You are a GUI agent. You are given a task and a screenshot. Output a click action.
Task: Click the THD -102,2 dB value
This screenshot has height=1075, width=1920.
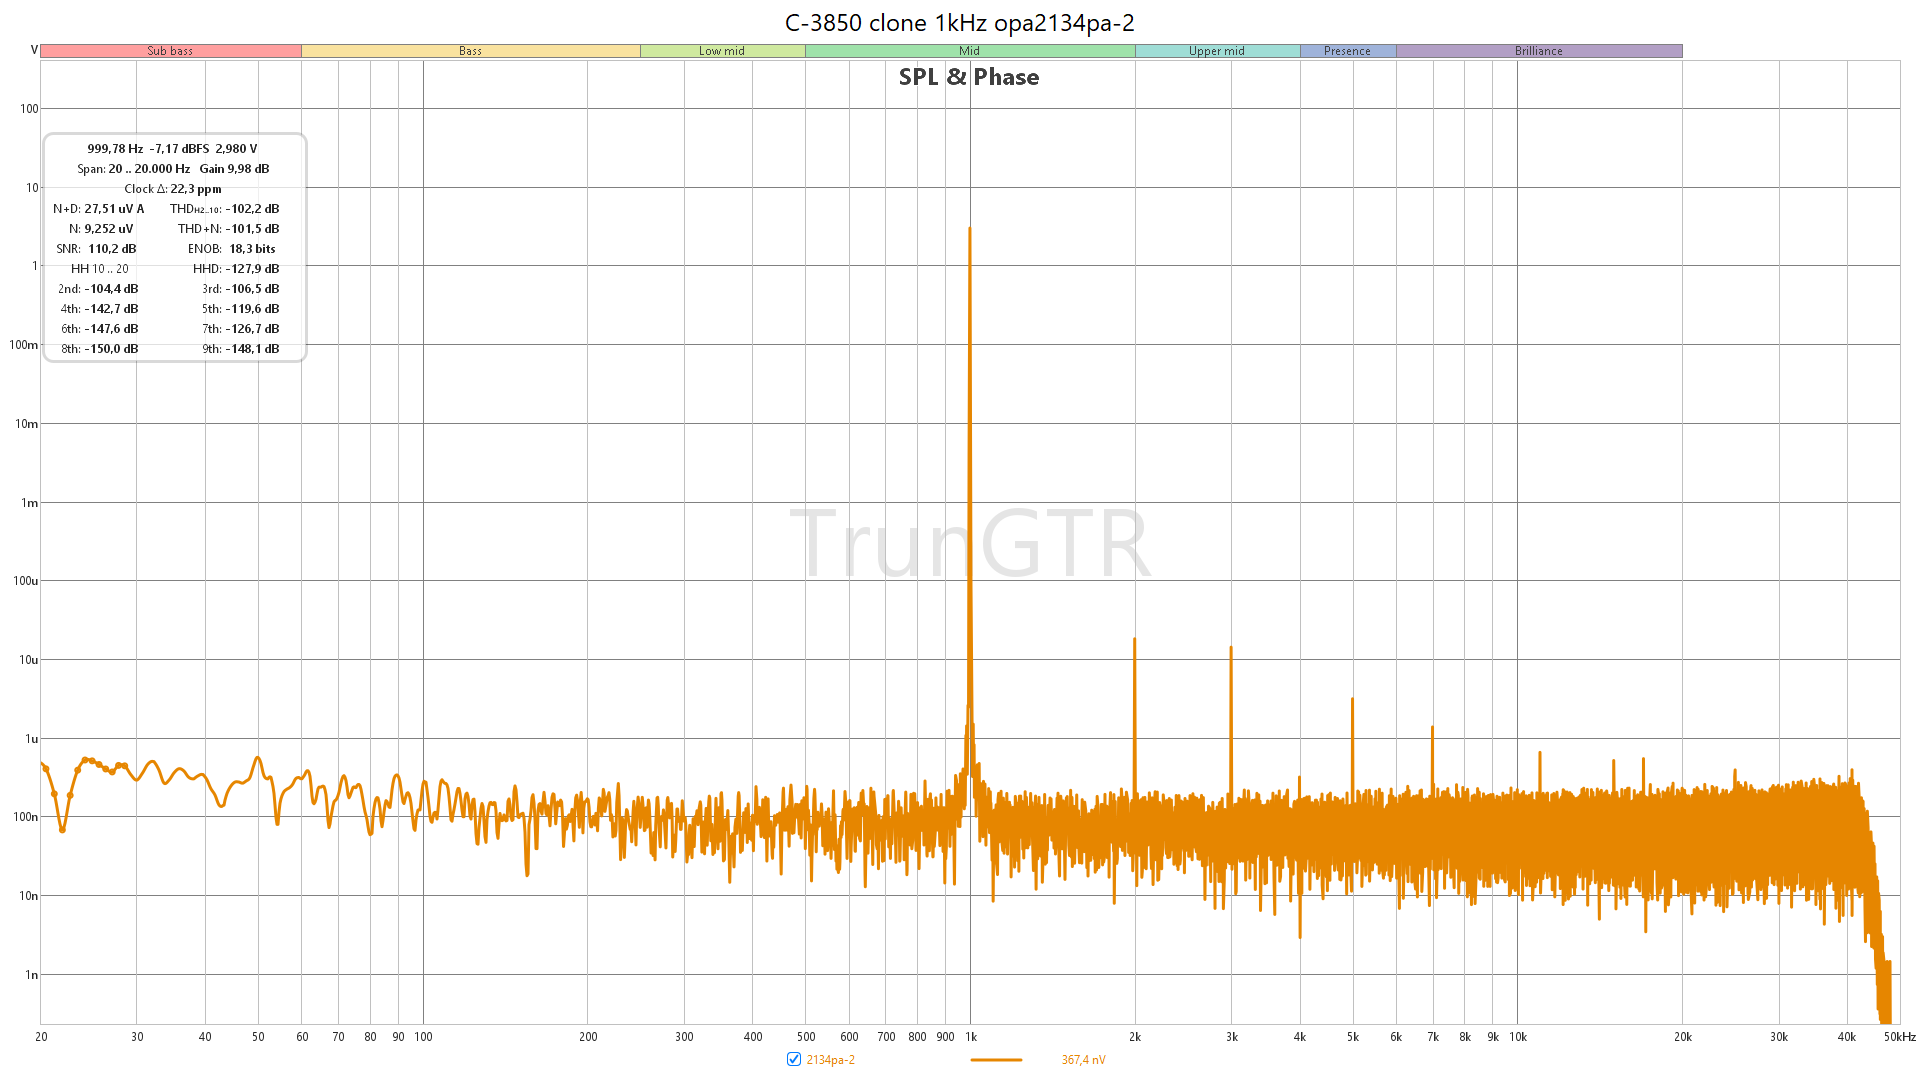tap(253, 209)
